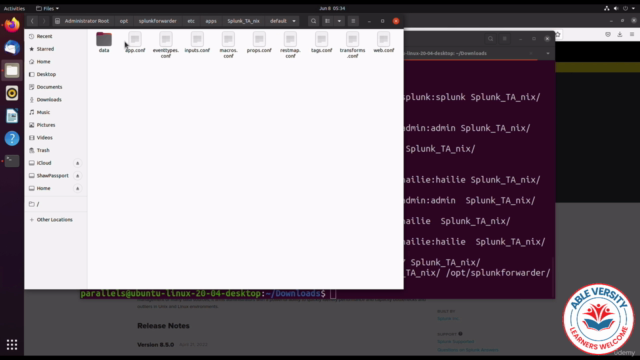Image resolution: width=640 pixels, height=360 pixels.
Task: Show Applications grid in dock
Action: [x=12, y=345]
